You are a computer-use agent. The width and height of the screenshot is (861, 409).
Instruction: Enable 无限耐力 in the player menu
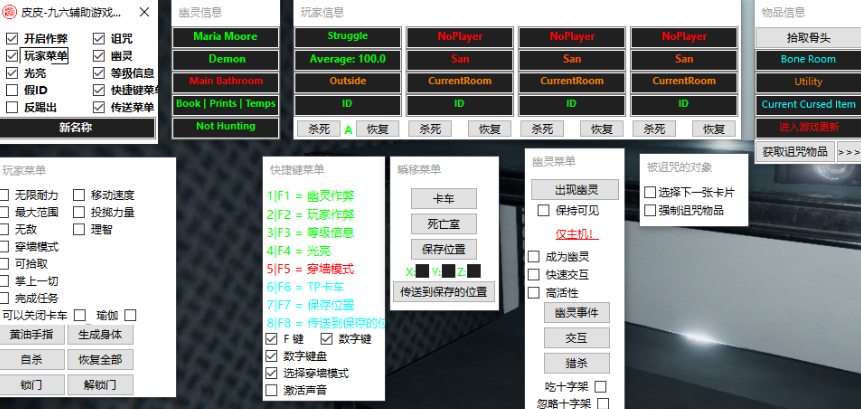(6, 195)
